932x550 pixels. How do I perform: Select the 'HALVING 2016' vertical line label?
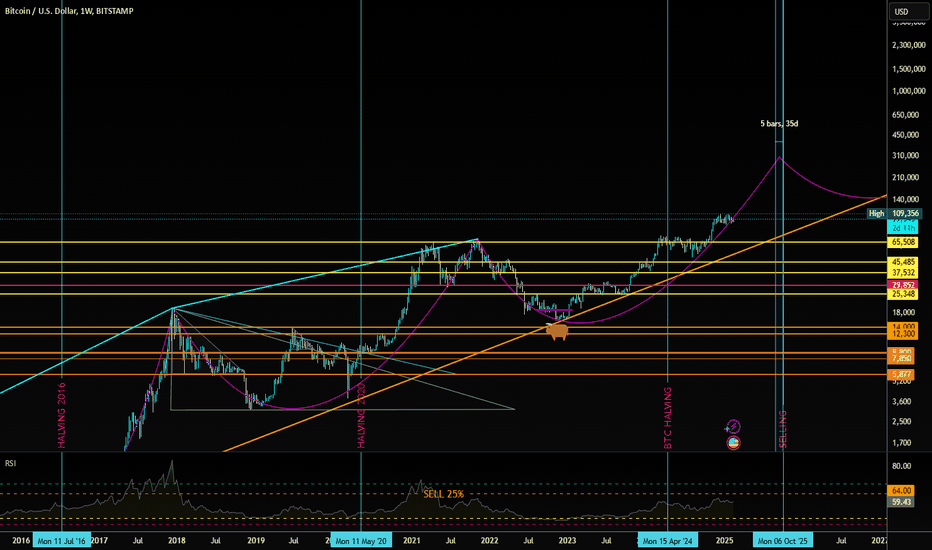pos(61,415)
